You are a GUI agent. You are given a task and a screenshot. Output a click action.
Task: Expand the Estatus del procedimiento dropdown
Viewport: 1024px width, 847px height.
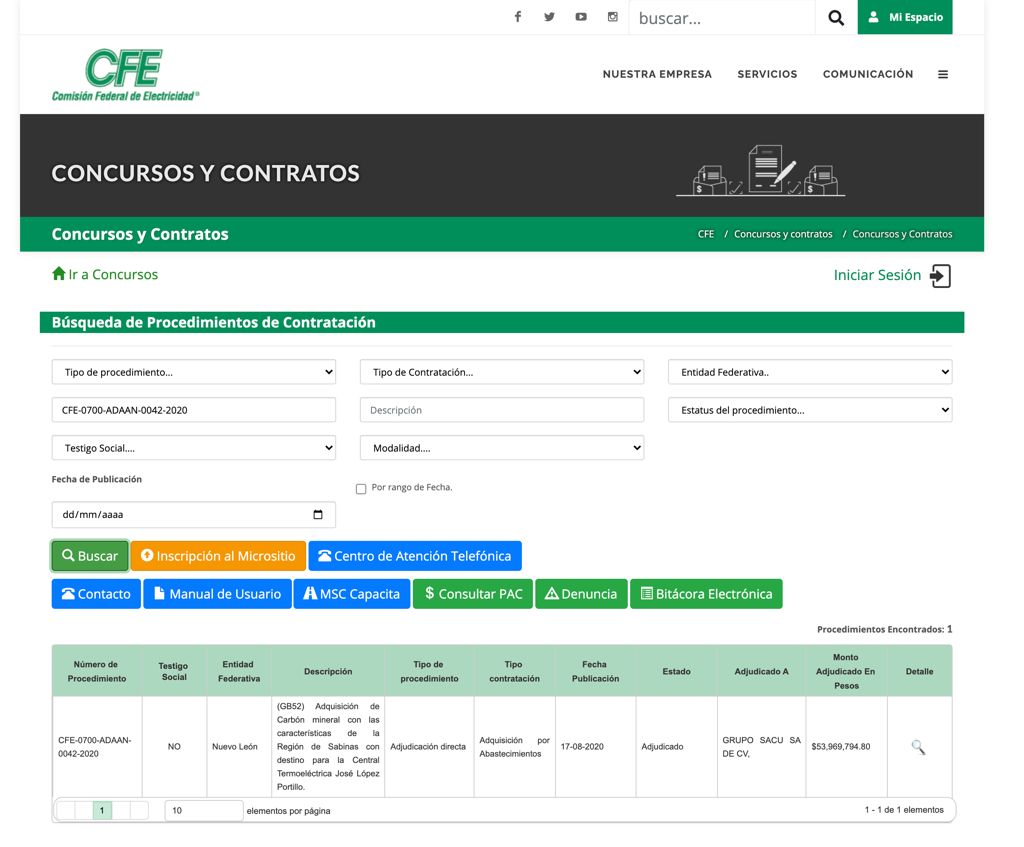(809, 410)
